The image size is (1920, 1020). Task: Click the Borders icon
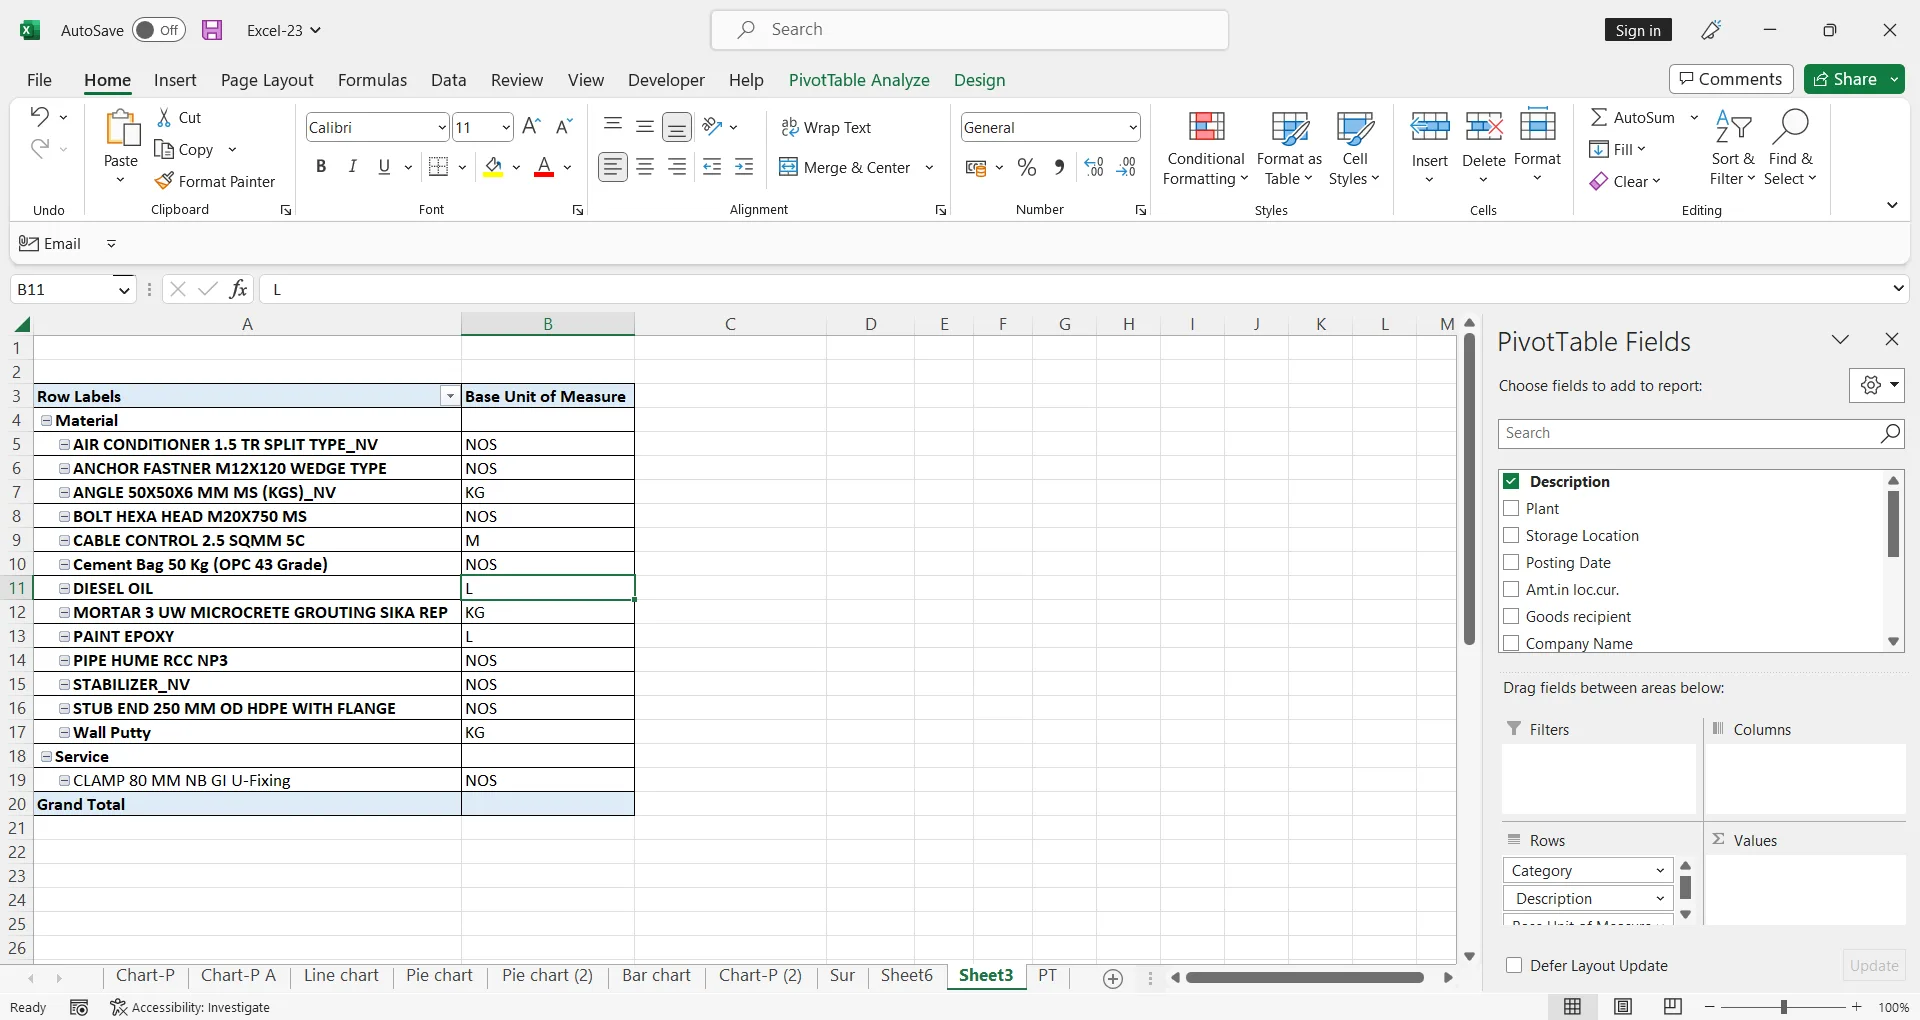point(438,167)
